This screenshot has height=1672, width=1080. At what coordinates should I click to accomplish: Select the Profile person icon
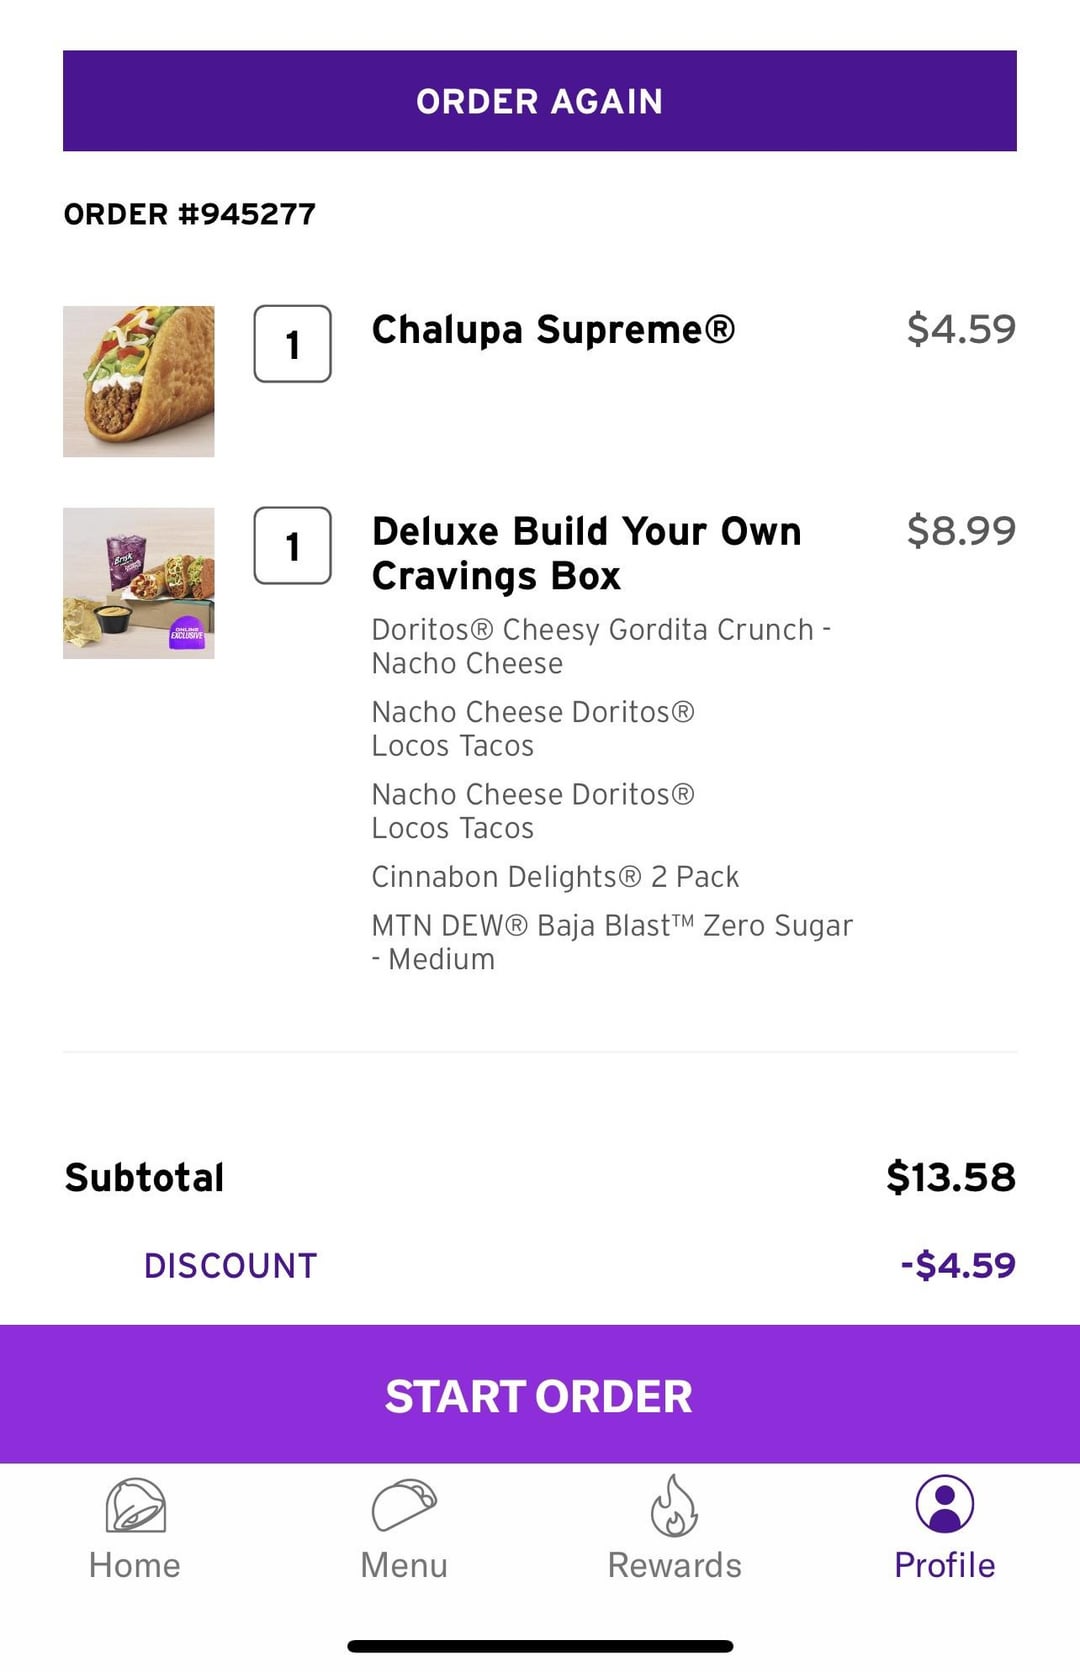click(944, 1504)
